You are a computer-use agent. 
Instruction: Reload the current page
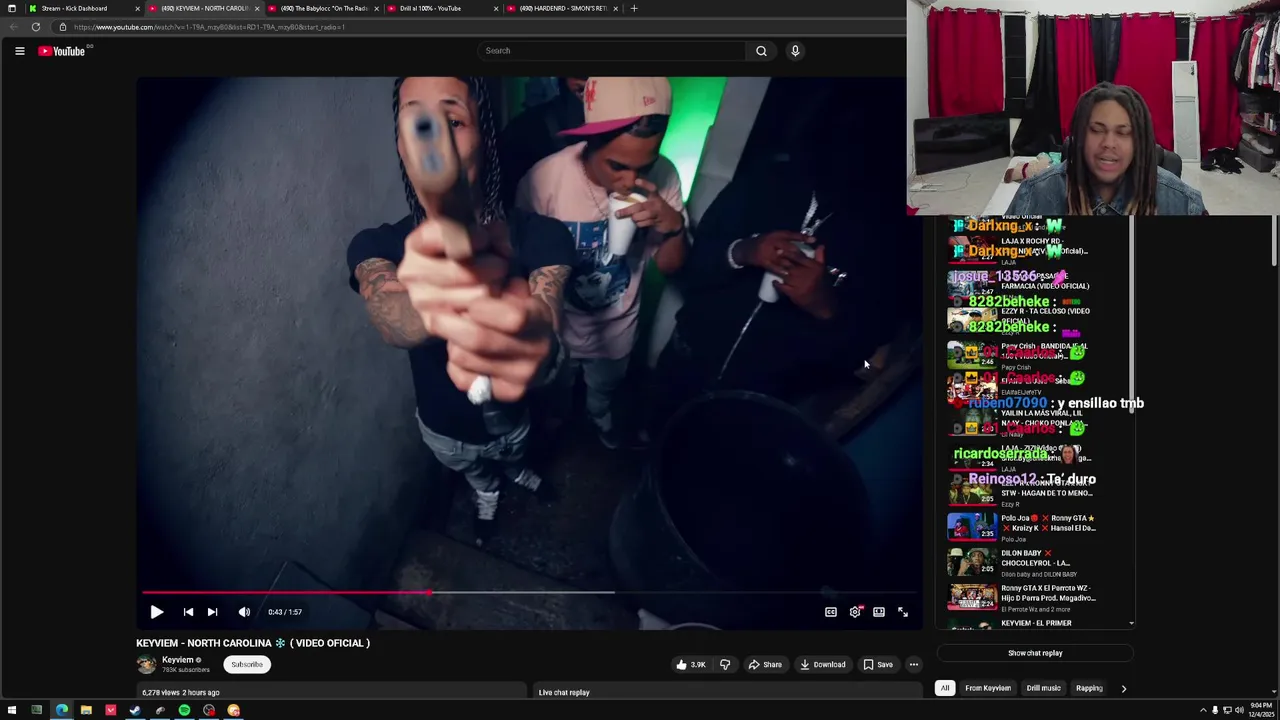[x=36, y=27]
